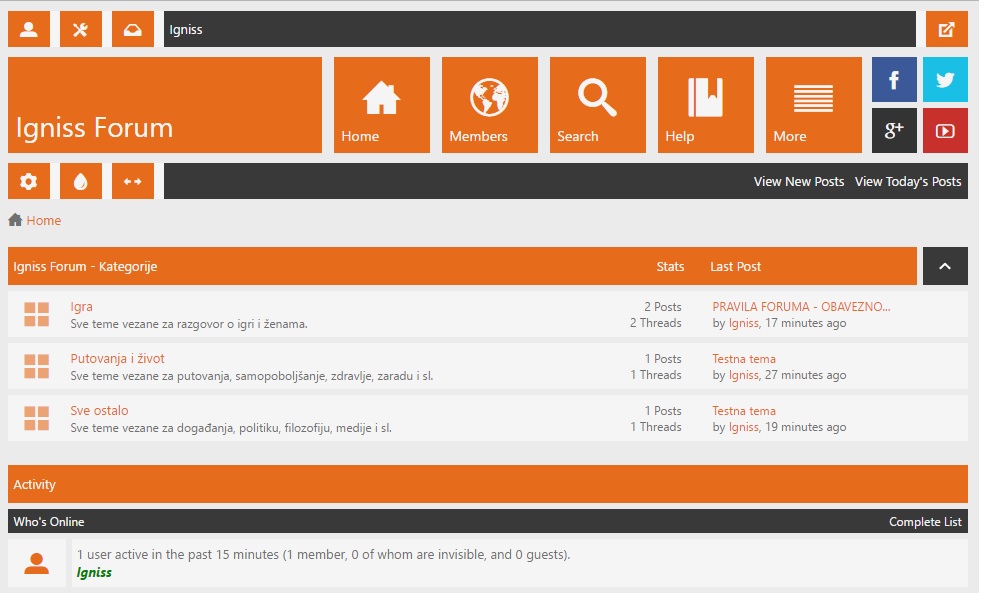
Task: Open the Help tile
Action: (x=705, y=105)
